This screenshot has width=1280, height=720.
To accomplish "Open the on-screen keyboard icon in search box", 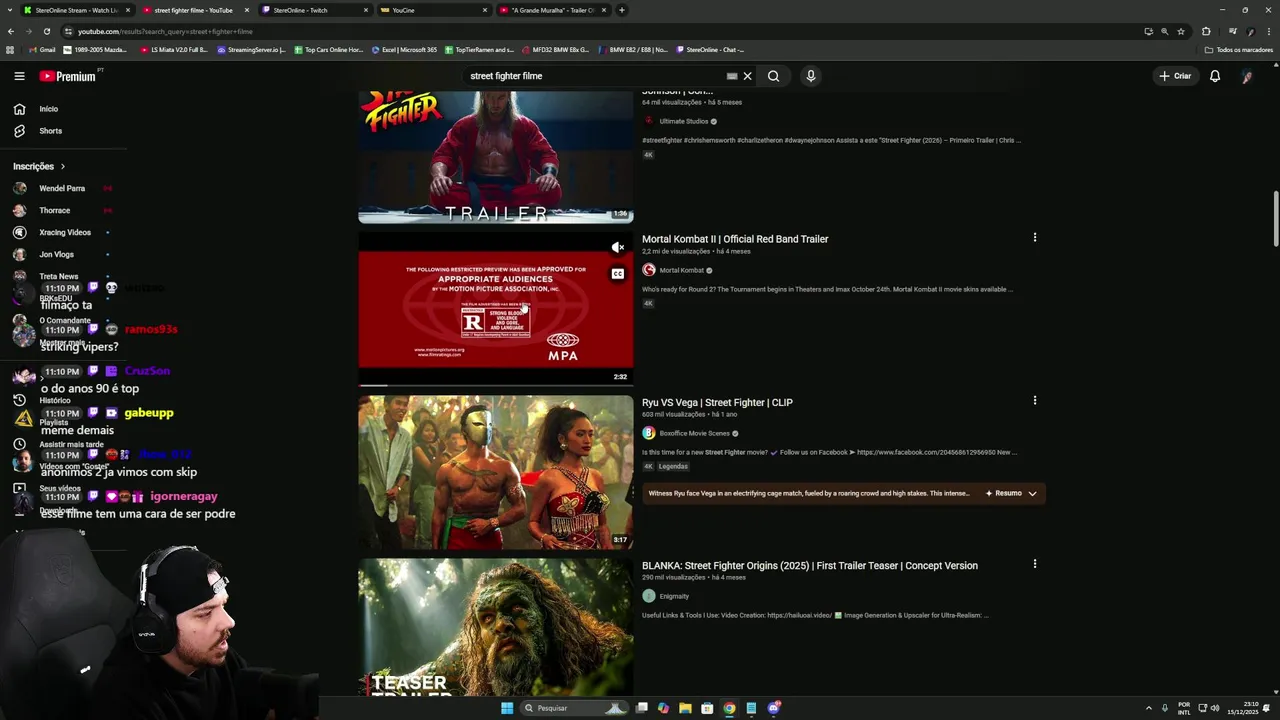I will [x=732, y=76].
